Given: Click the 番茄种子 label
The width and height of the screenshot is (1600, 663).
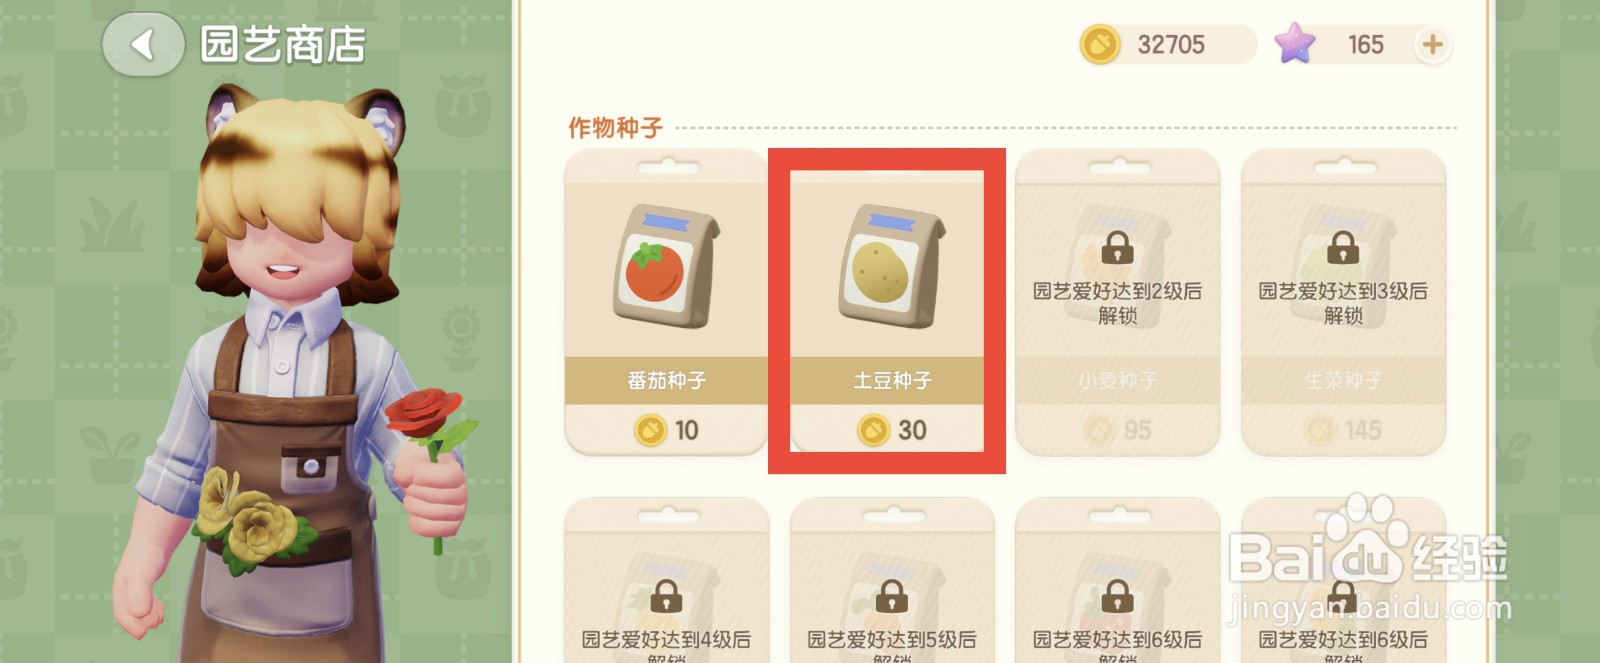Looking at the screenshot, I should coord(666,381).
